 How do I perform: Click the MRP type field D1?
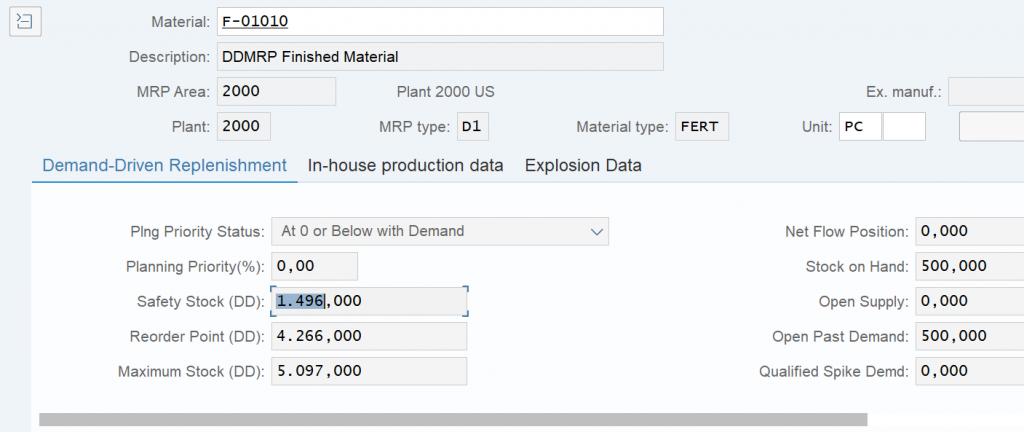(472, 127)
